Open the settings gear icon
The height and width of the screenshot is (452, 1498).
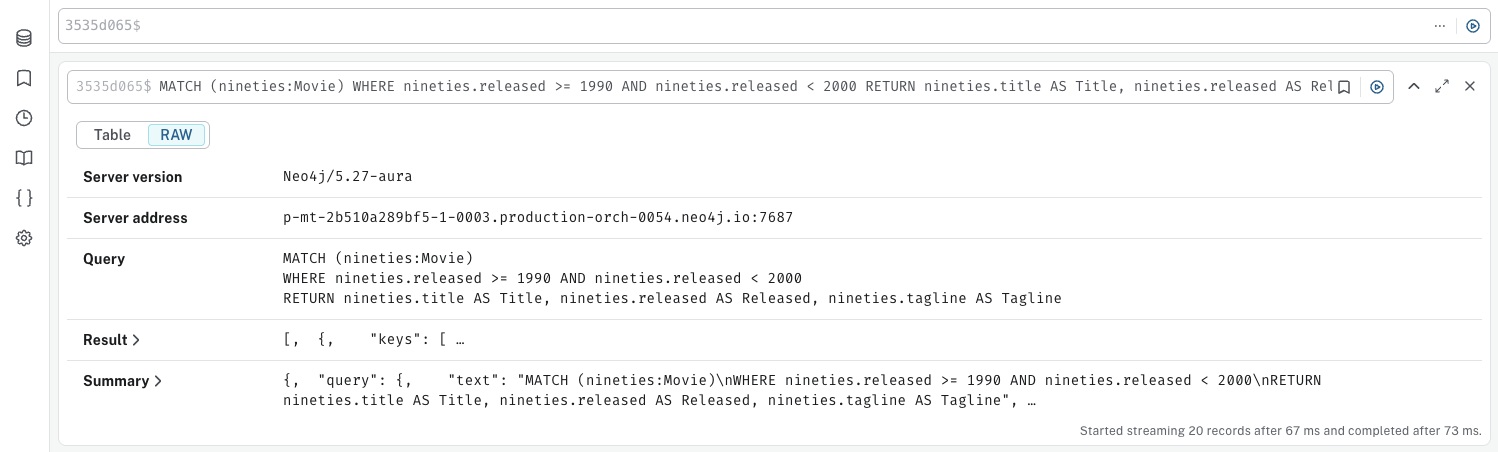(x=24, y=238)
